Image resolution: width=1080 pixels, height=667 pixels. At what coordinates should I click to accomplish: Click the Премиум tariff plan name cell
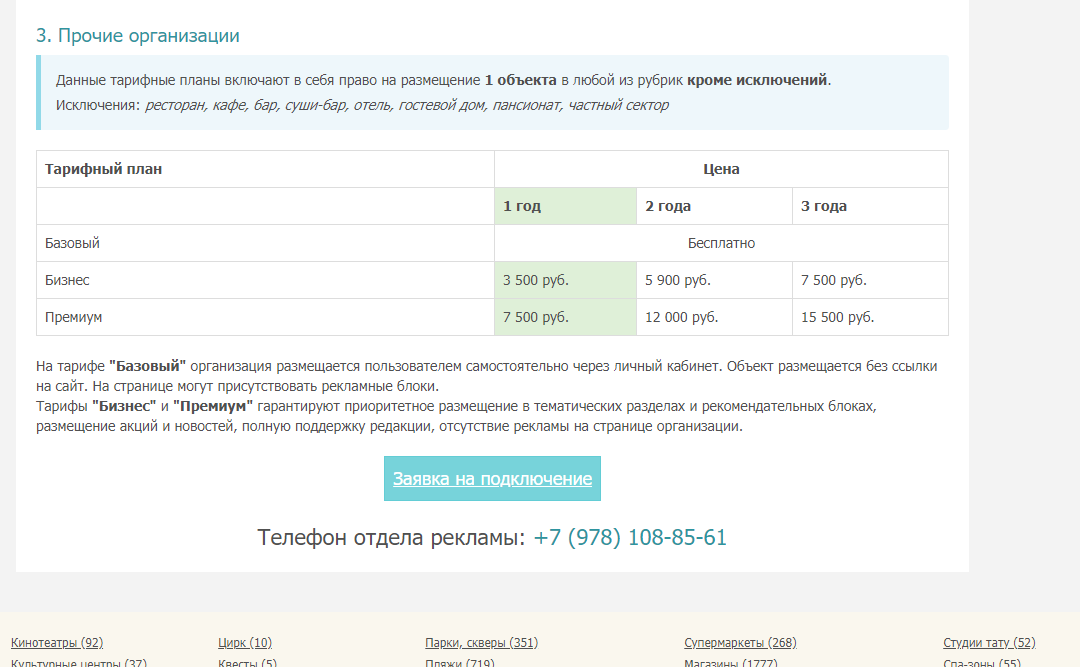(265, 317)
